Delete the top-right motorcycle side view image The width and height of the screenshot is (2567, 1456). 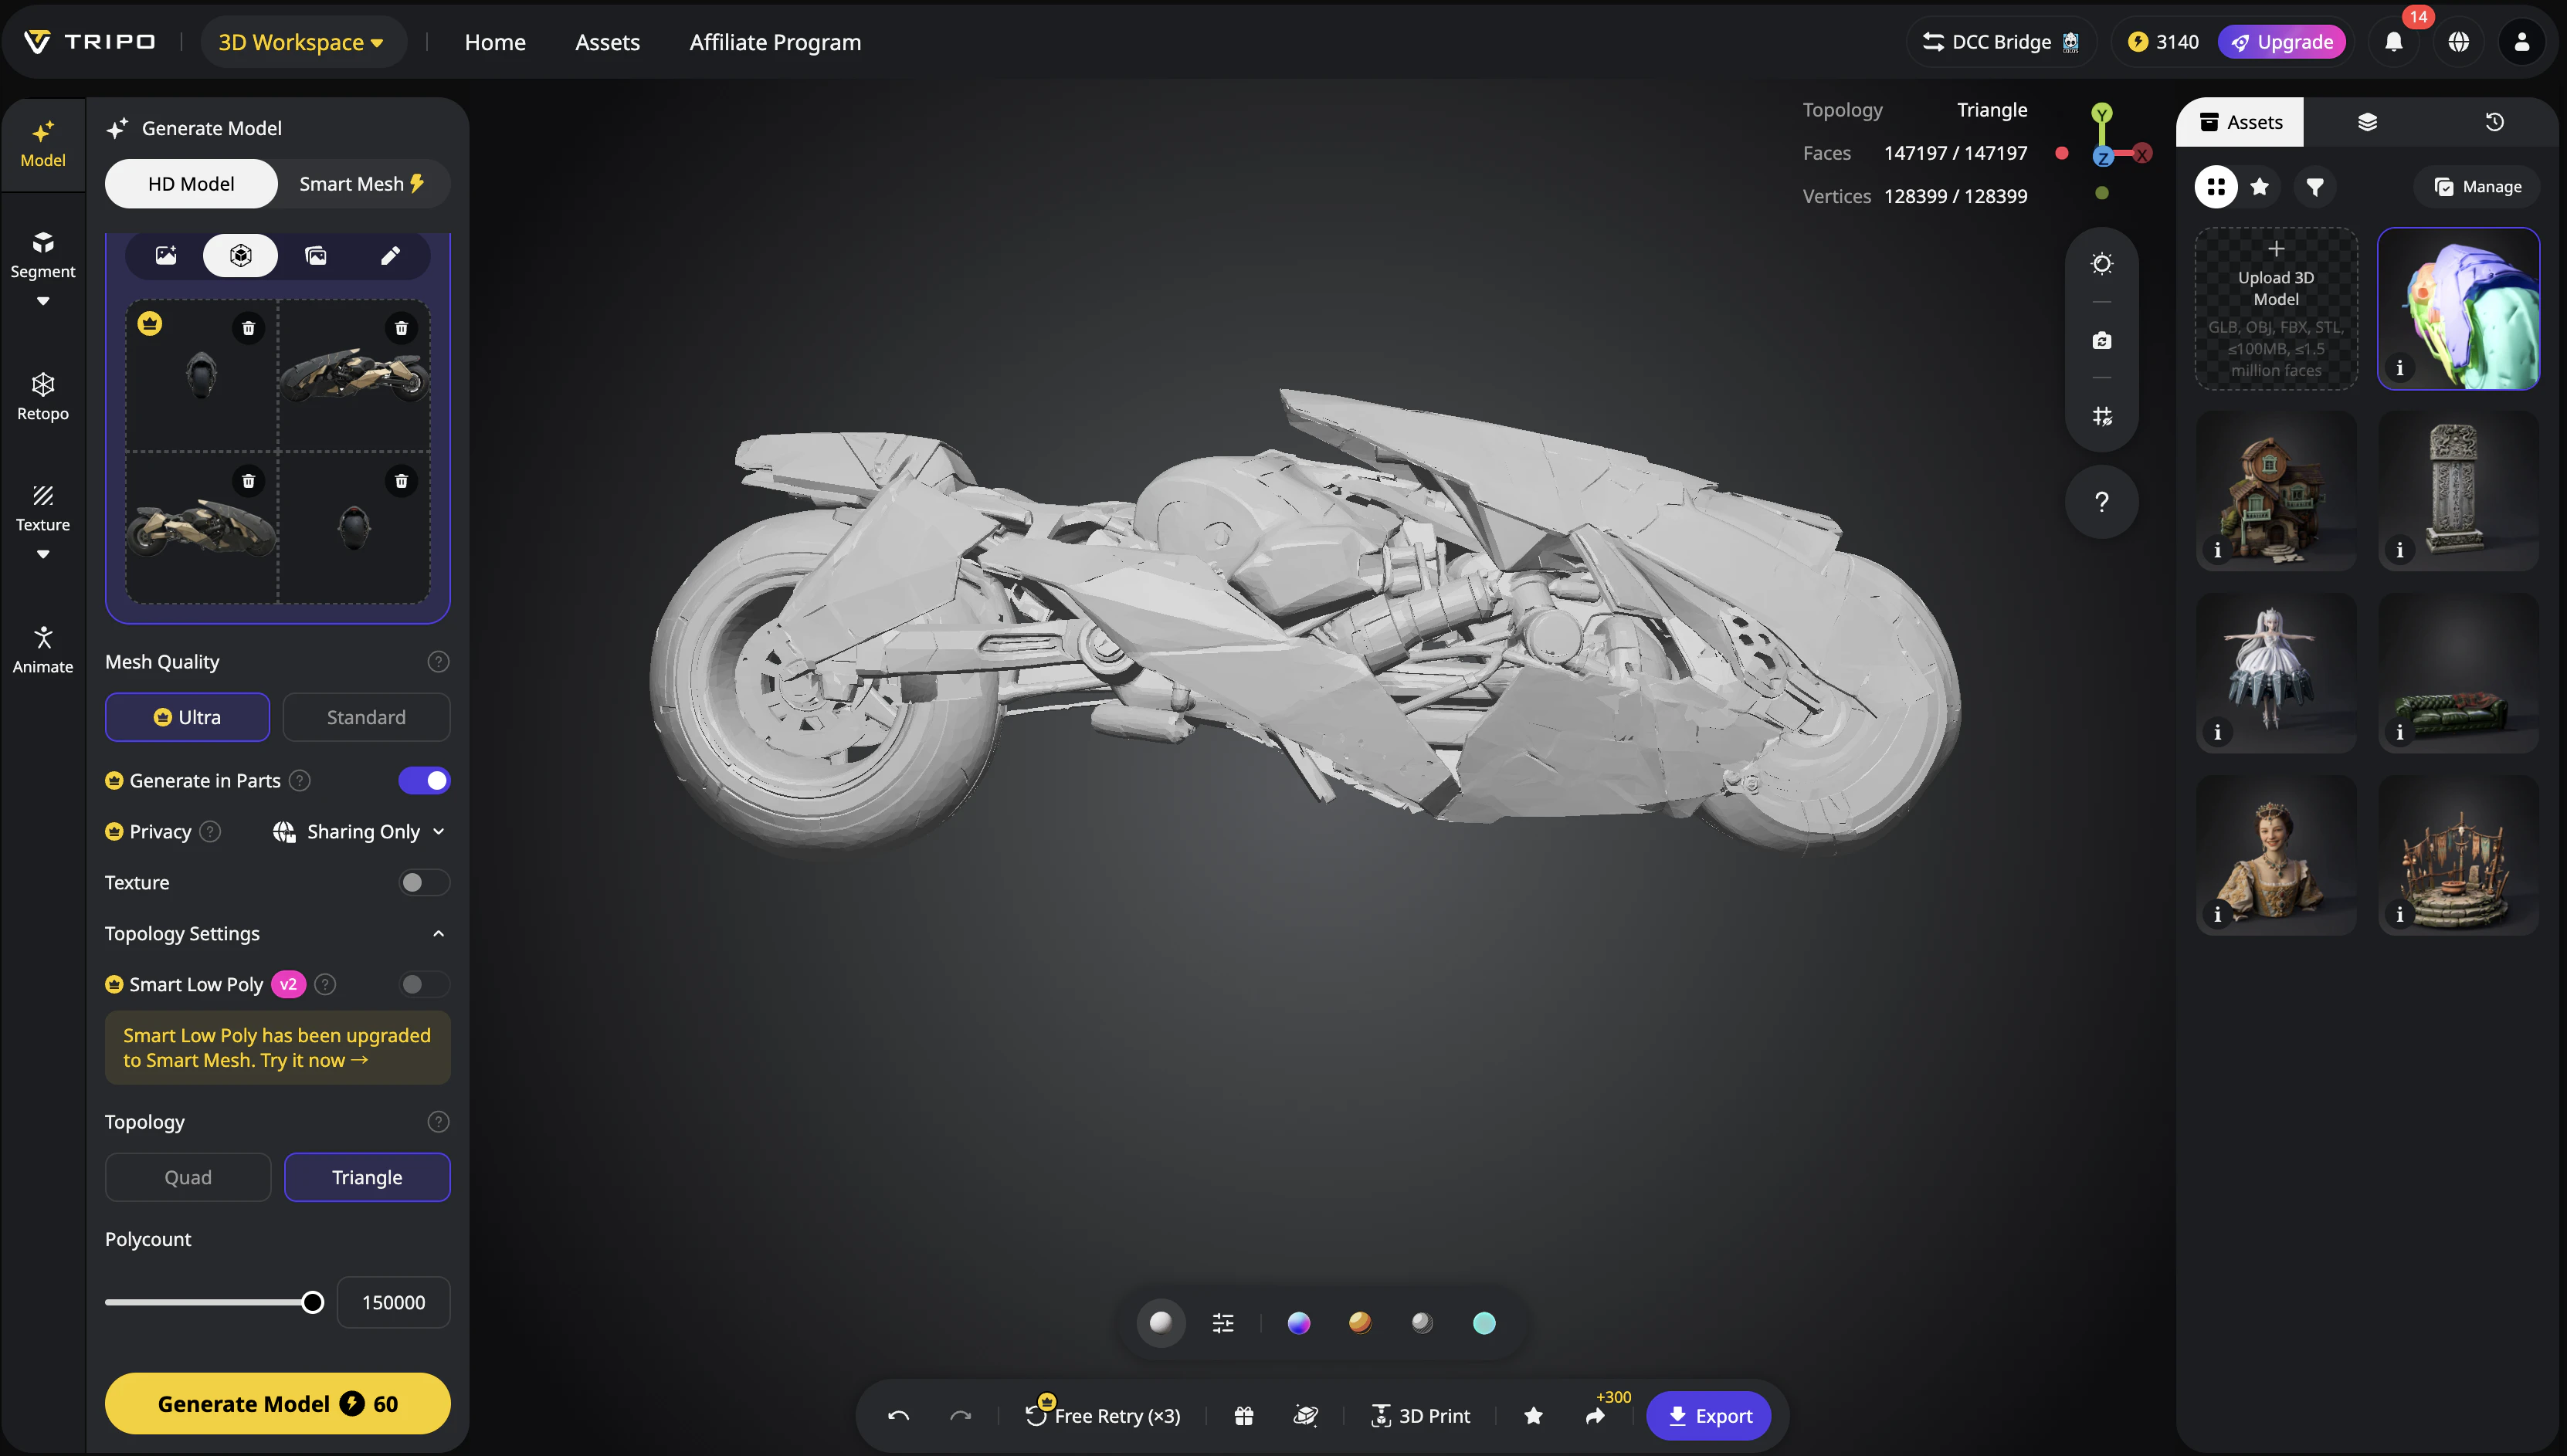(401, 328)
